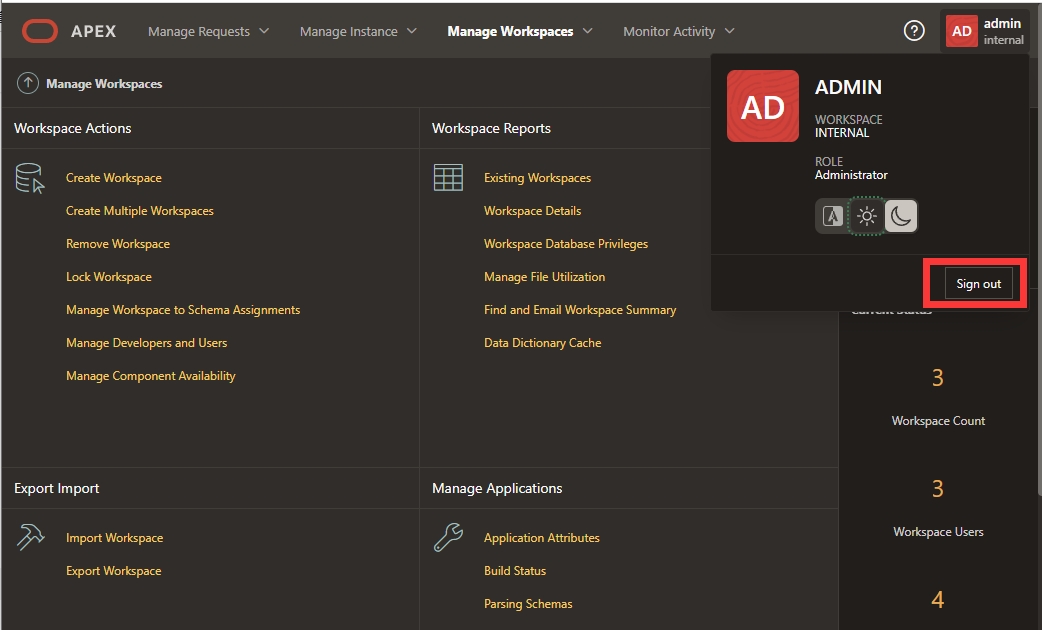Click the Export Import hammer icon
The width and height of the screenshot is (1042, 630).
pyautogui.click(x=31, y=538)
